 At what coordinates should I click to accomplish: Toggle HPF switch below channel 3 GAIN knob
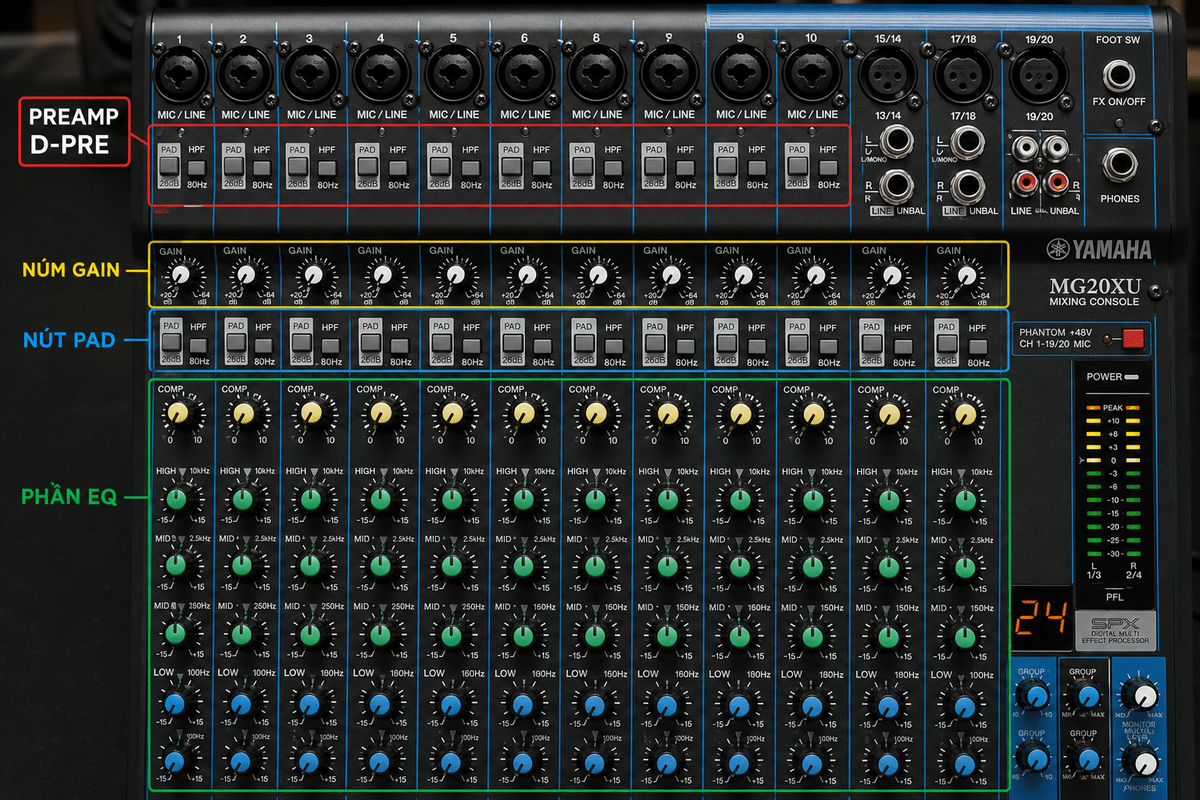pyautogui.click(x=329, y=346)
